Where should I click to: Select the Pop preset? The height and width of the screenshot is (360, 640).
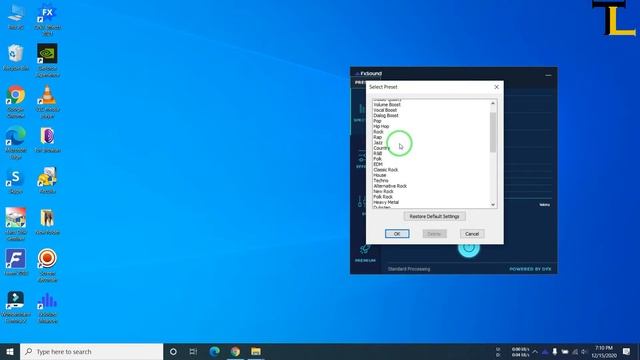(377, 121)
